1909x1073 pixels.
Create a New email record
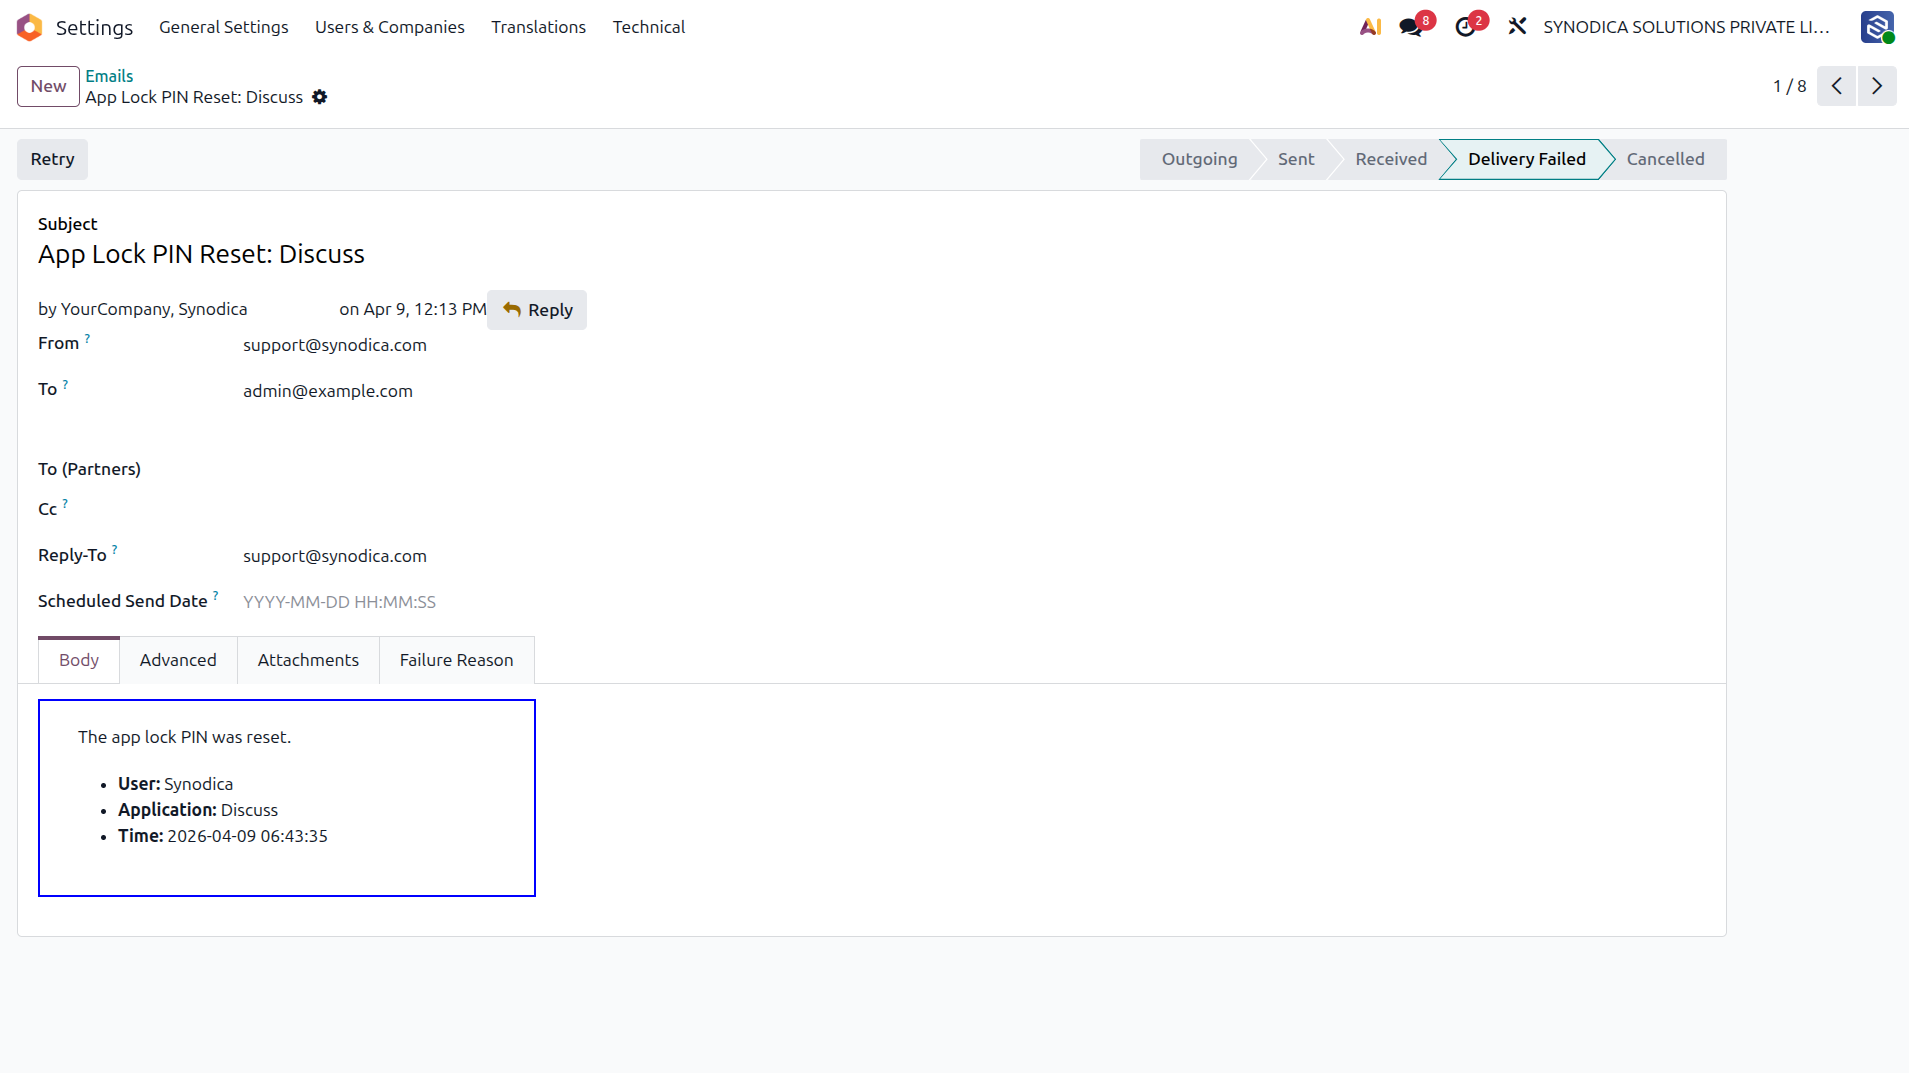pyautogui.click(x=48, y=86)
